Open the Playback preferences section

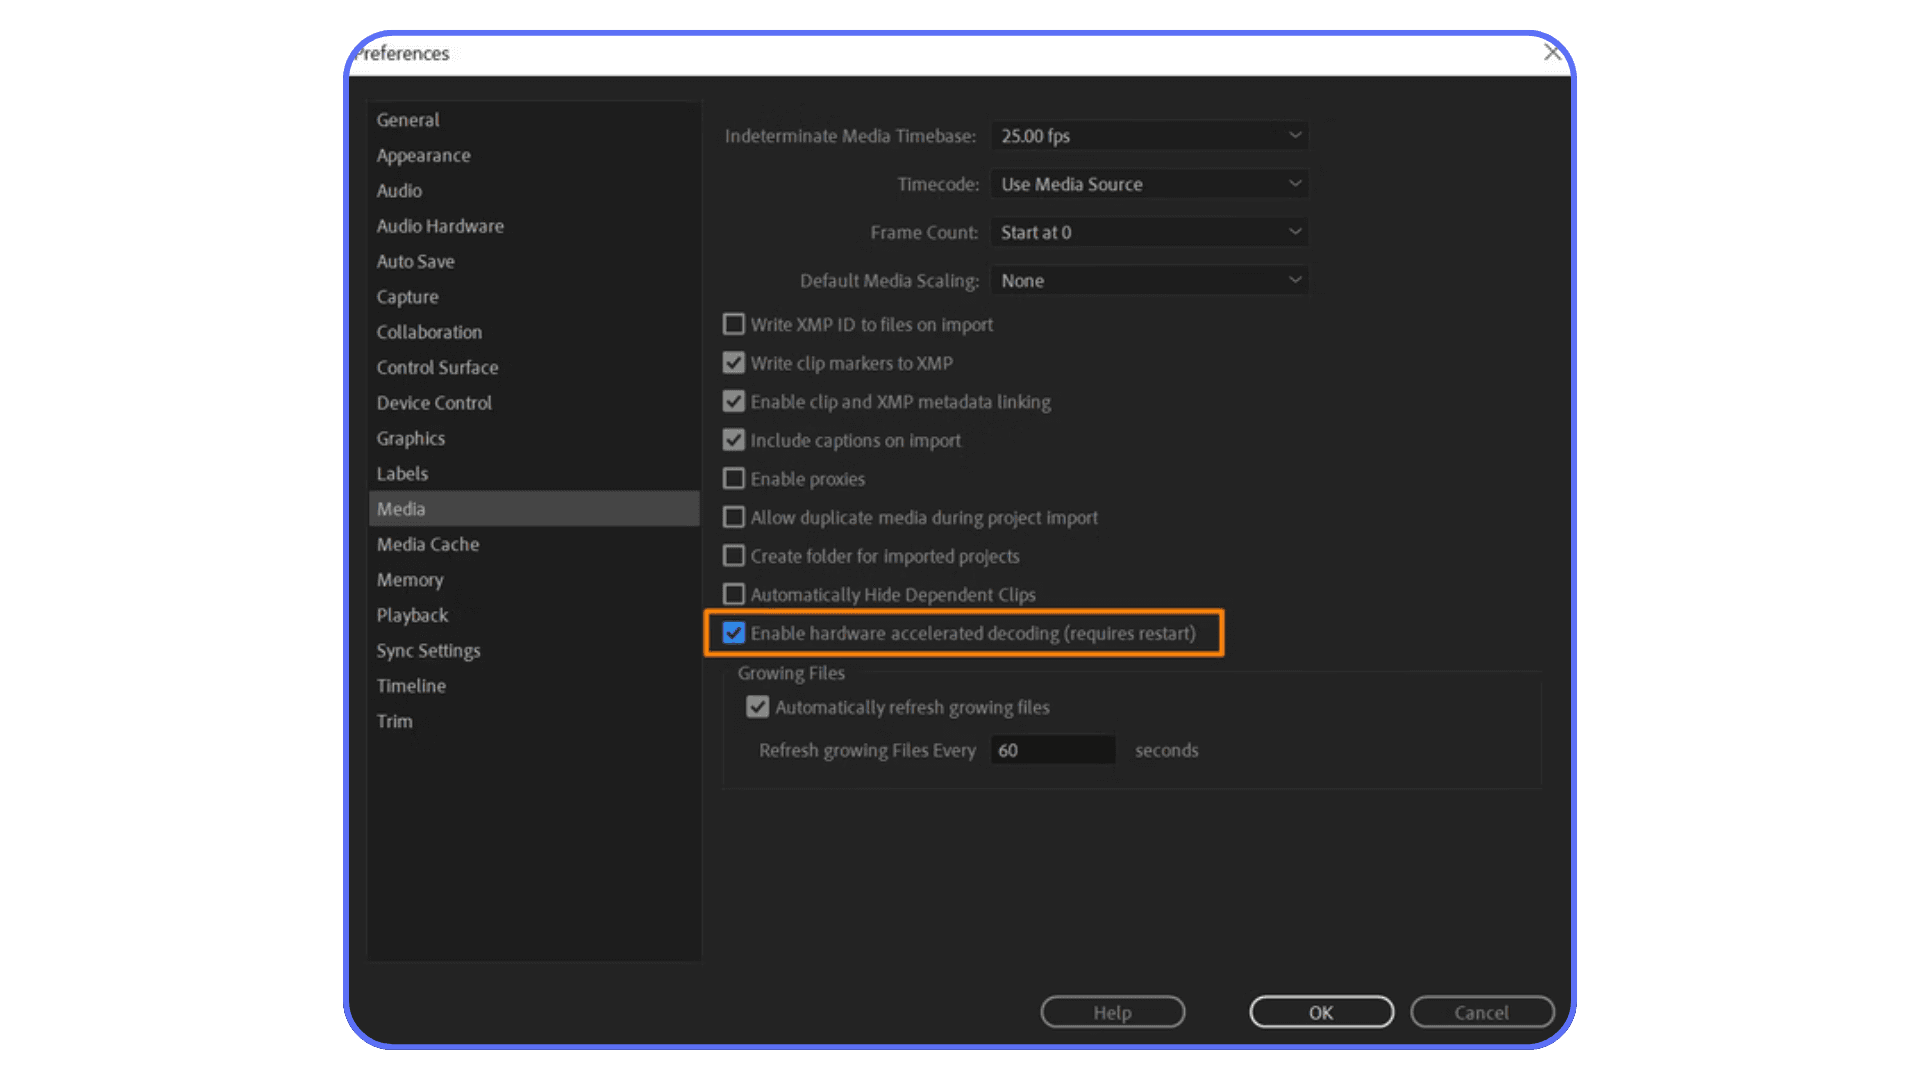coord(412,615)
